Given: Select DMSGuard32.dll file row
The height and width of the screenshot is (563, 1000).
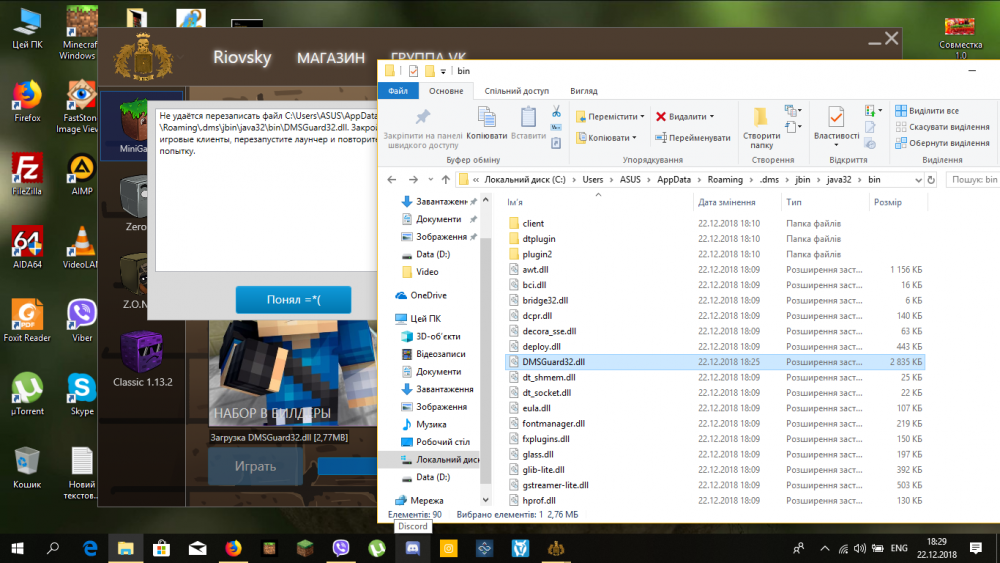Looking at the screenshot, I should click(x=715, y=362).
